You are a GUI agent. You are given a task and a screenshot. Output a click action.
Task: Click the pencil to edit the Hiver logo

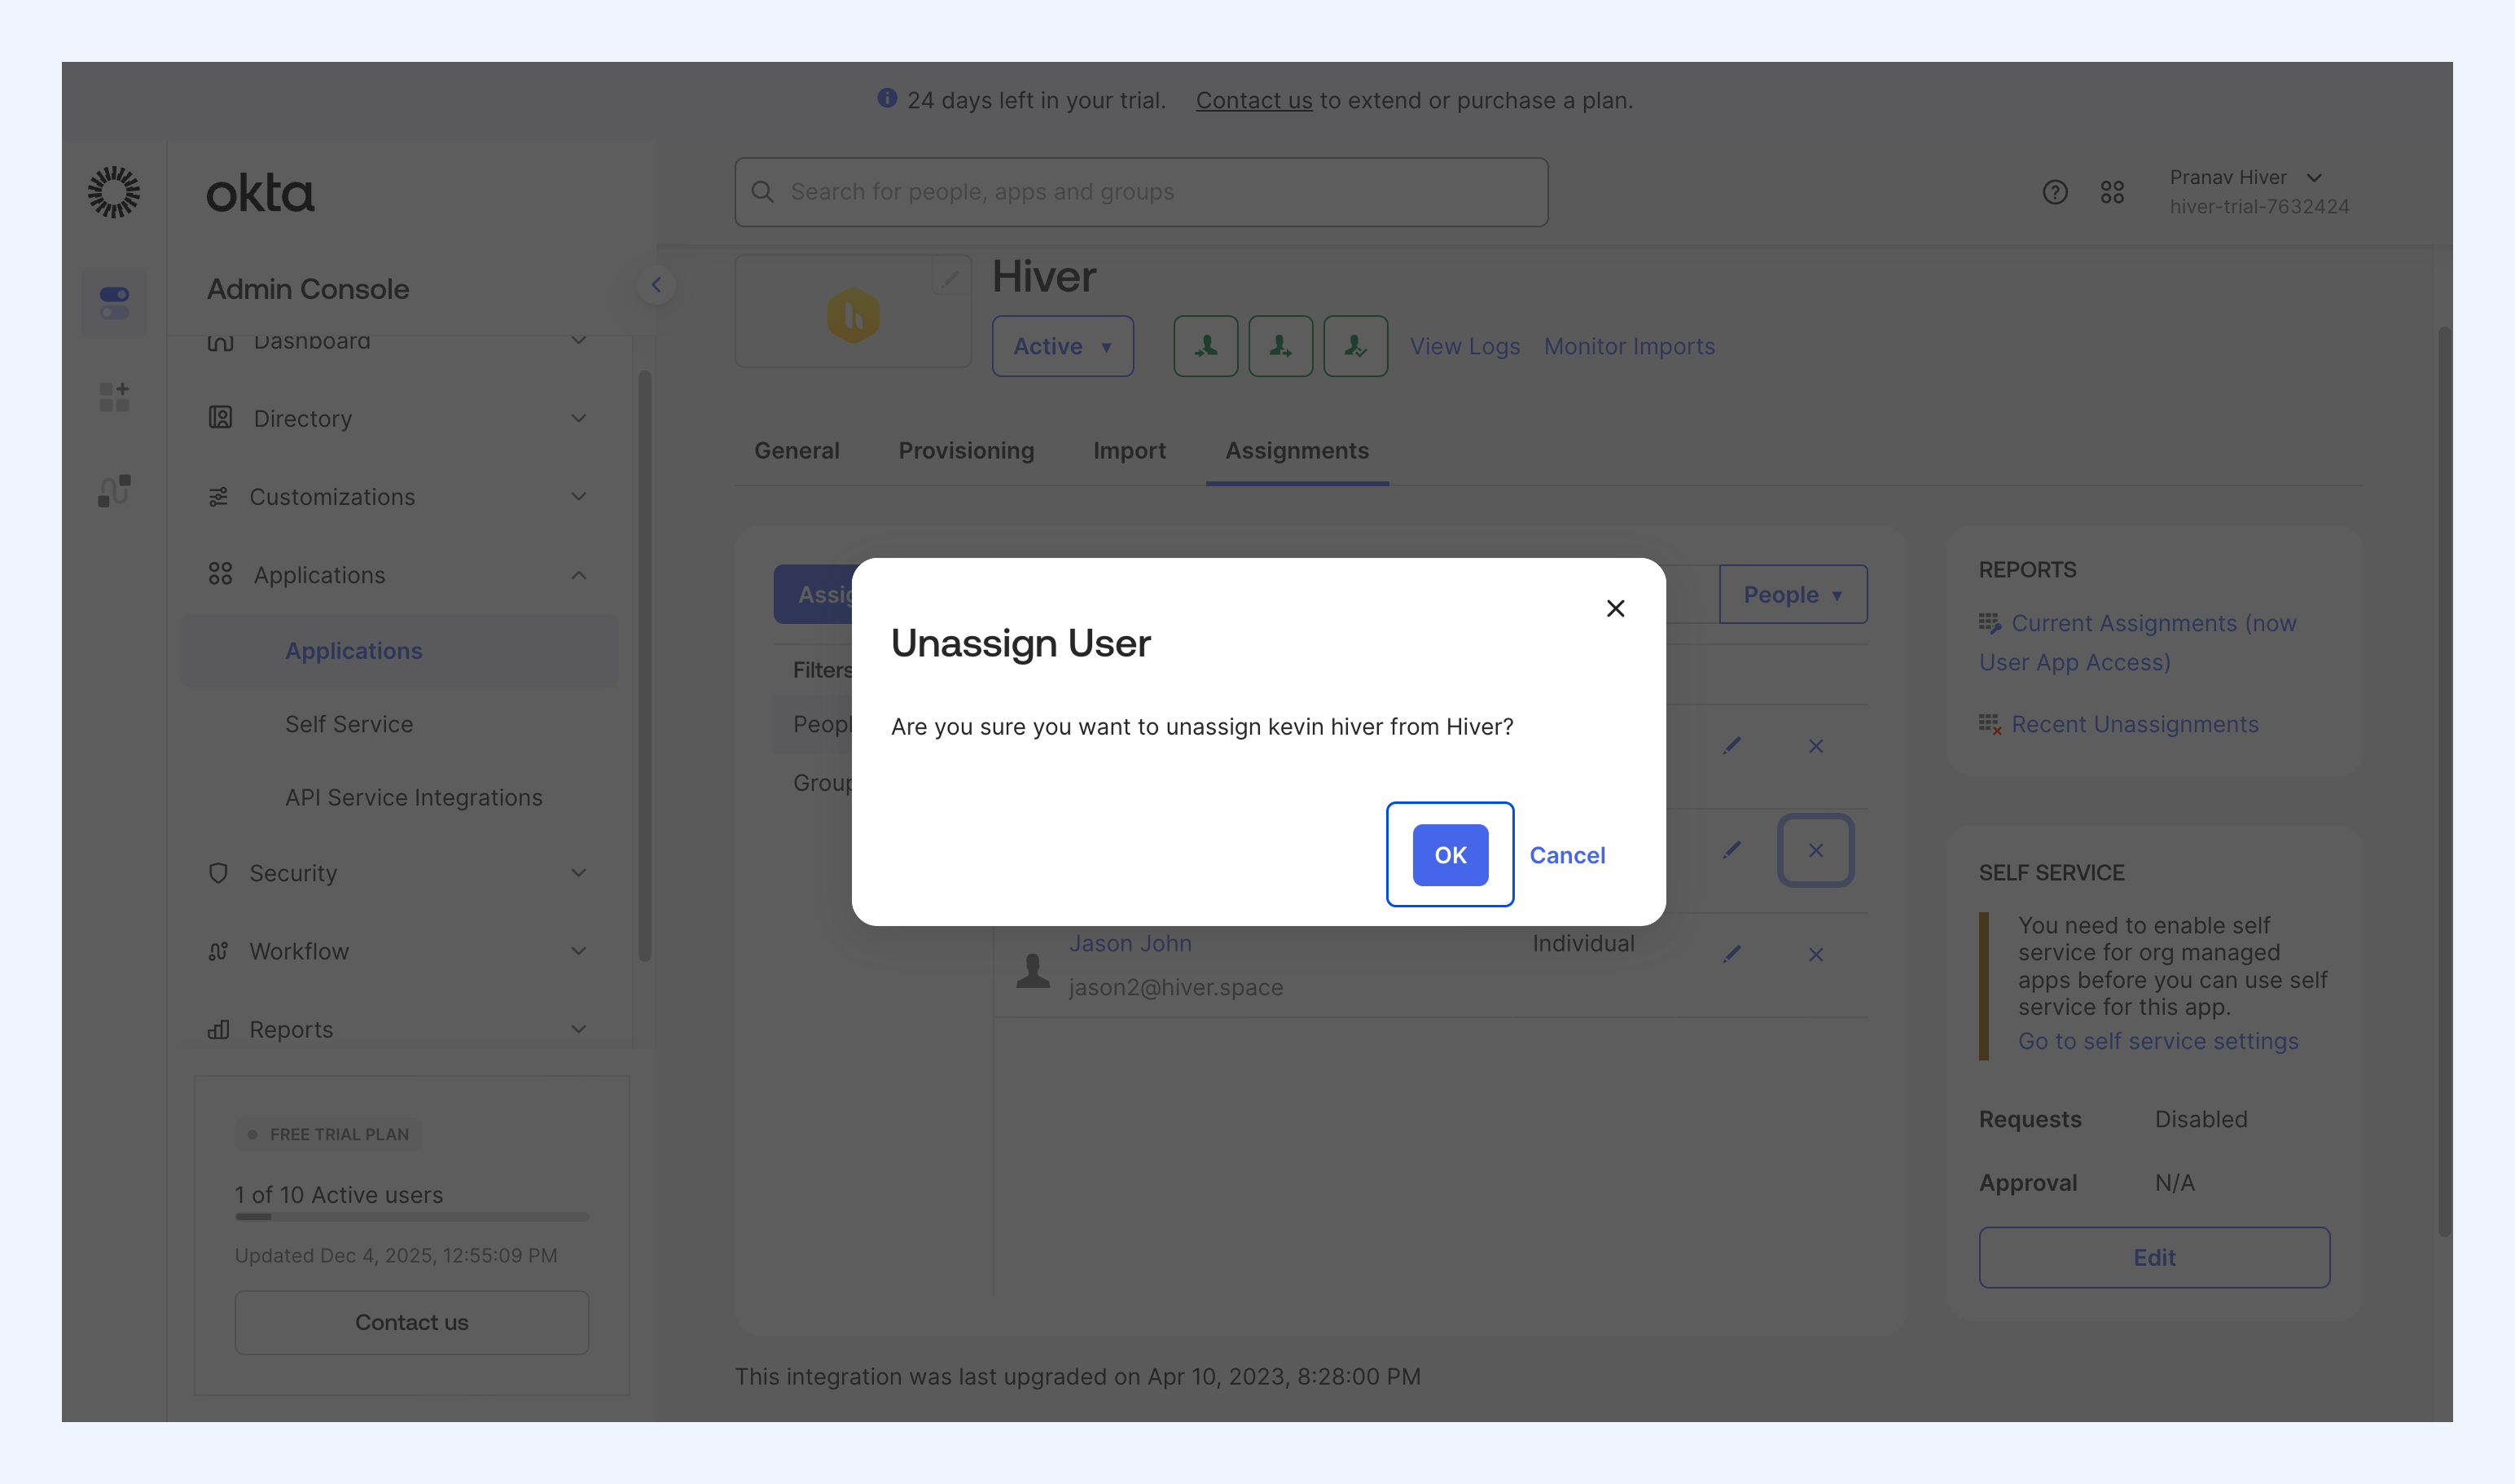pos(950,277)
